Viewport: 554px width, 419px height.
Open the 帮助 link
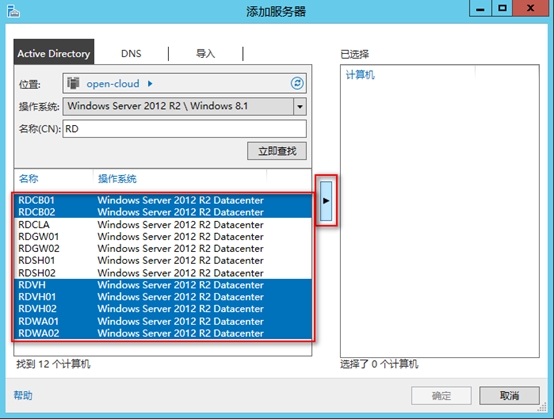tap(23, 395)
